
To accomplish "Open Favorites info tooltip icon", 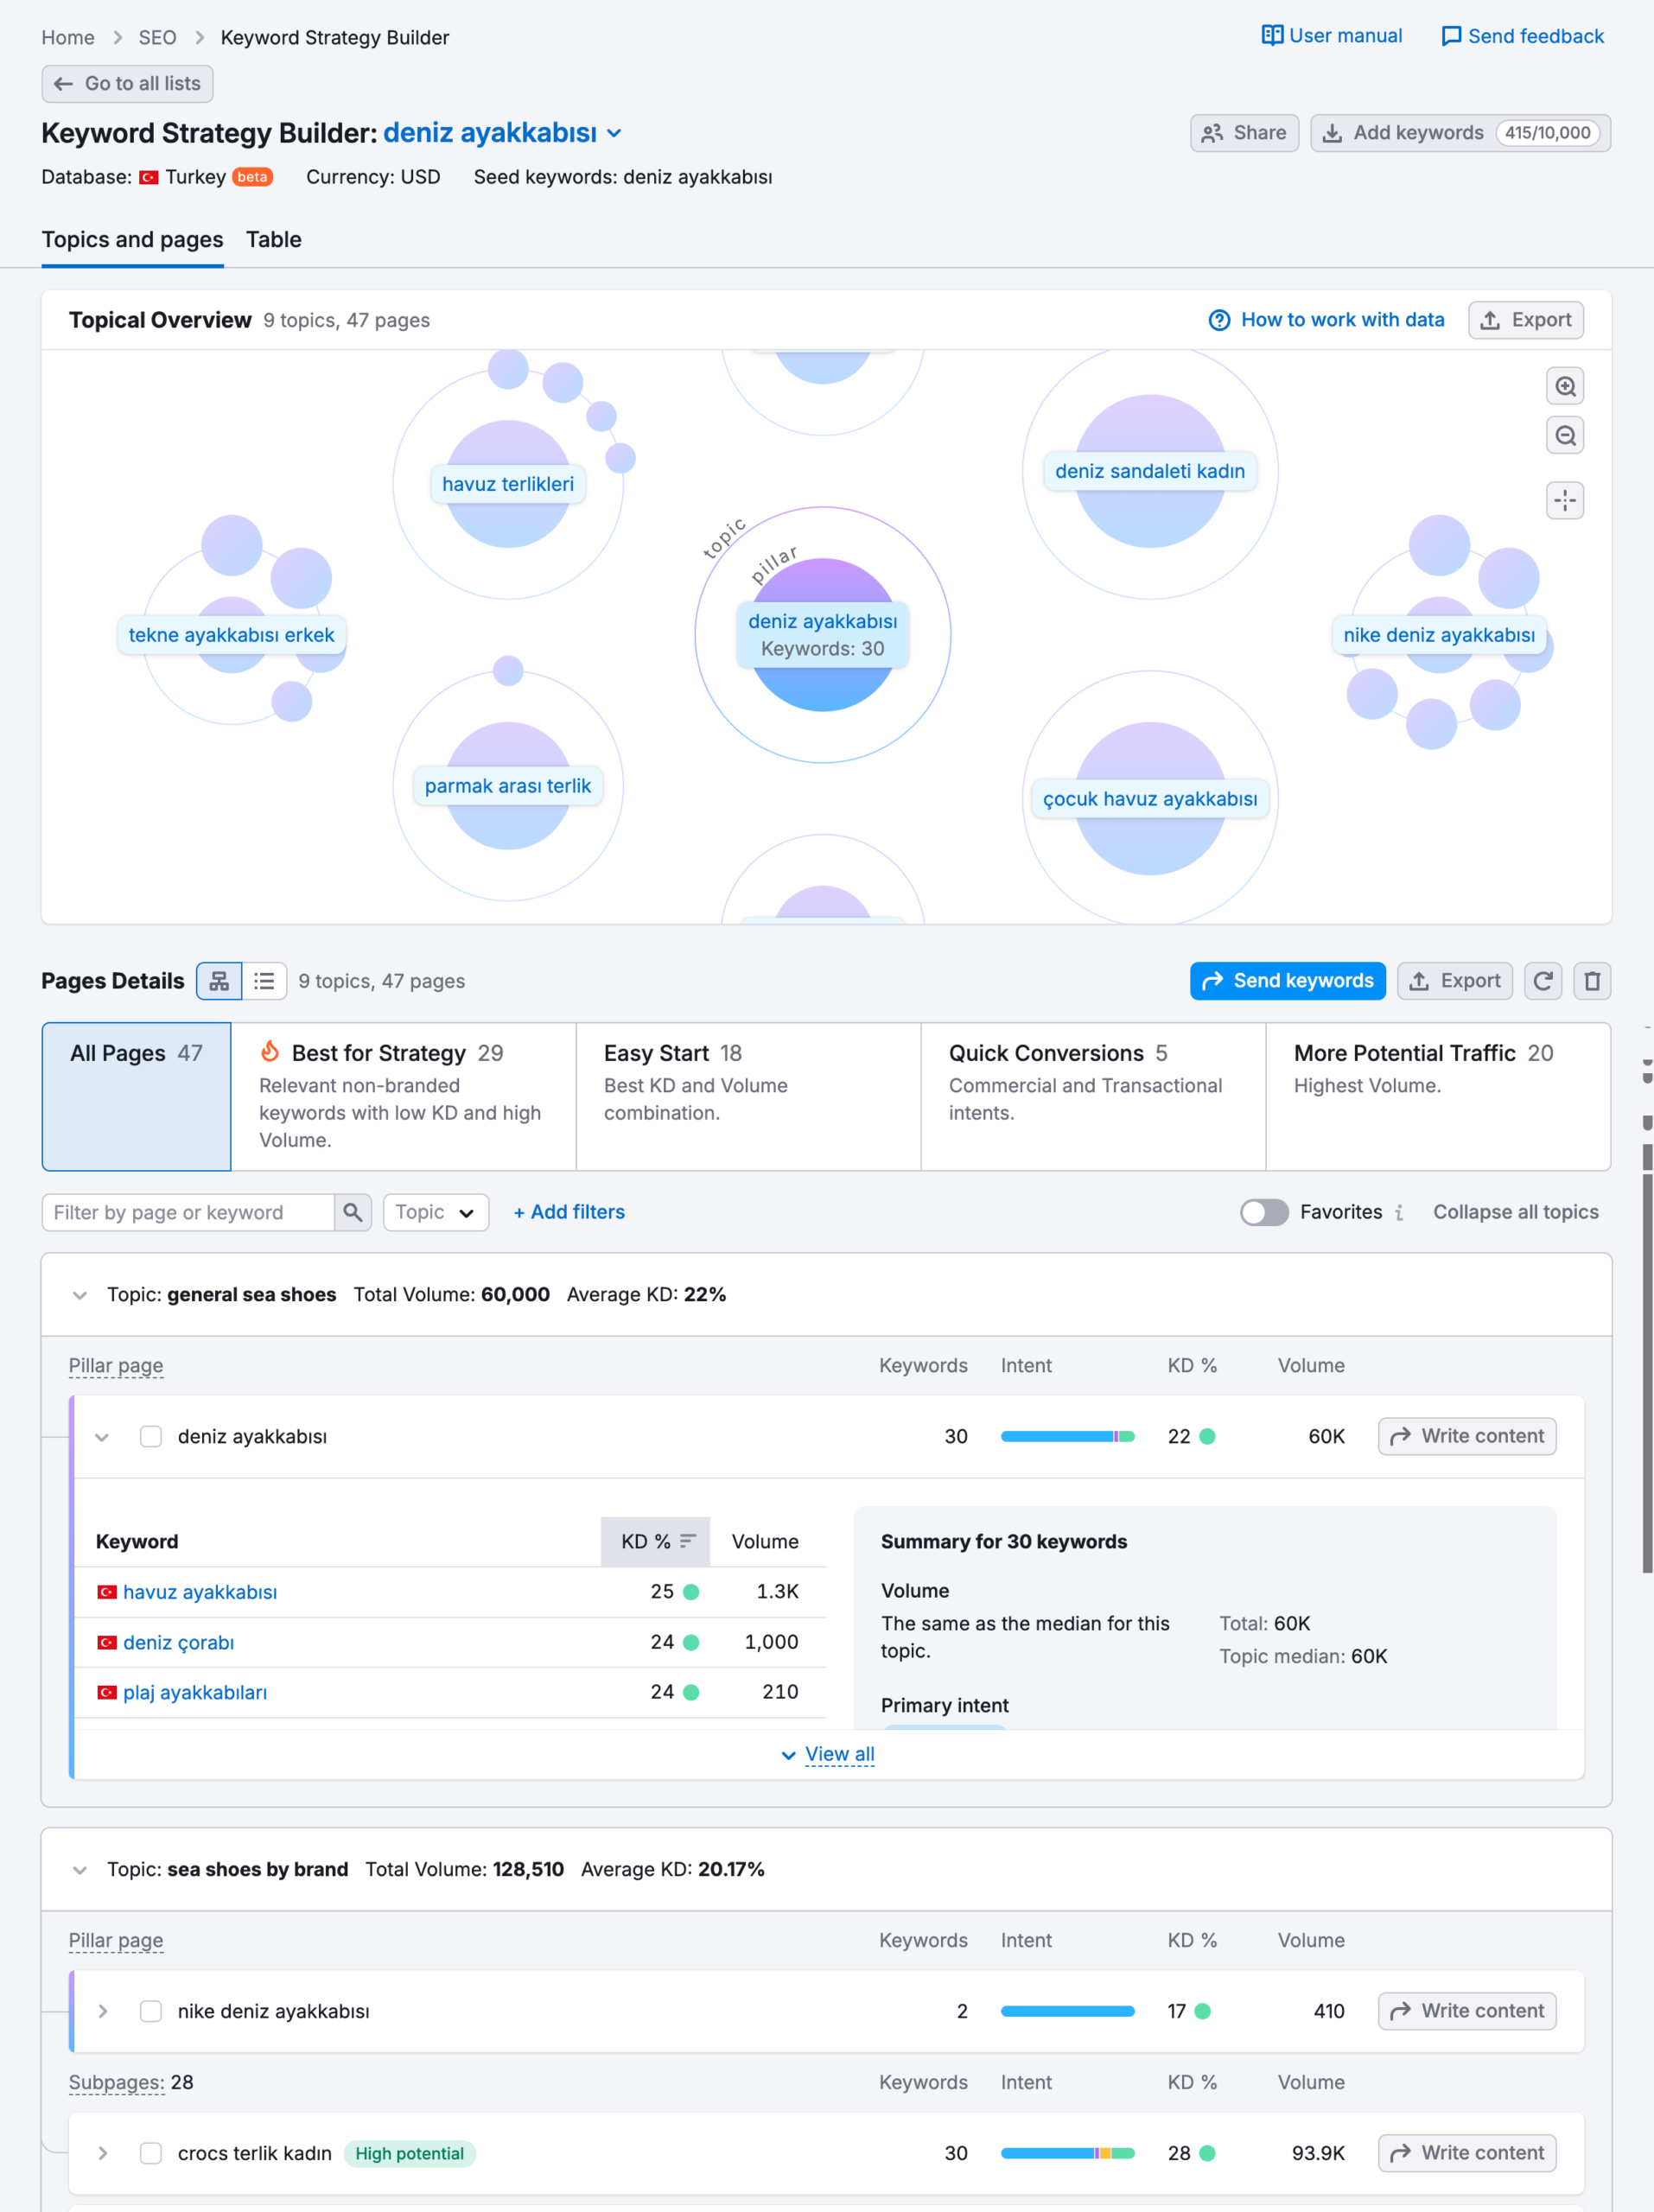I will tap(1399, 1212).
